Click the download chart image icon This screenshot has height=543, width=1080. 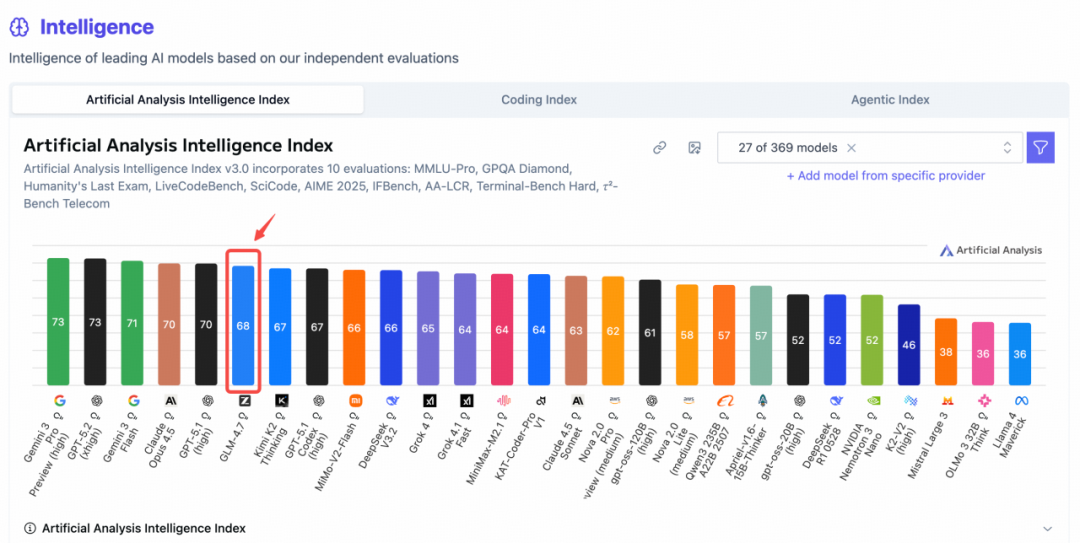coord(694,148)
